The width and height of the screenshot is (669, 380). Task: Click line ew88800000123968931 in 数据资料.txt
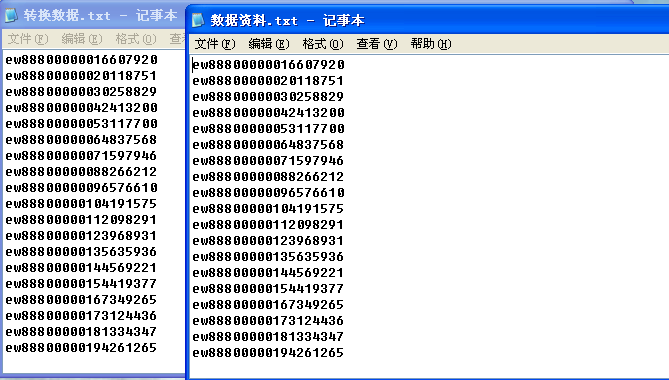click(x=268, y=241)
